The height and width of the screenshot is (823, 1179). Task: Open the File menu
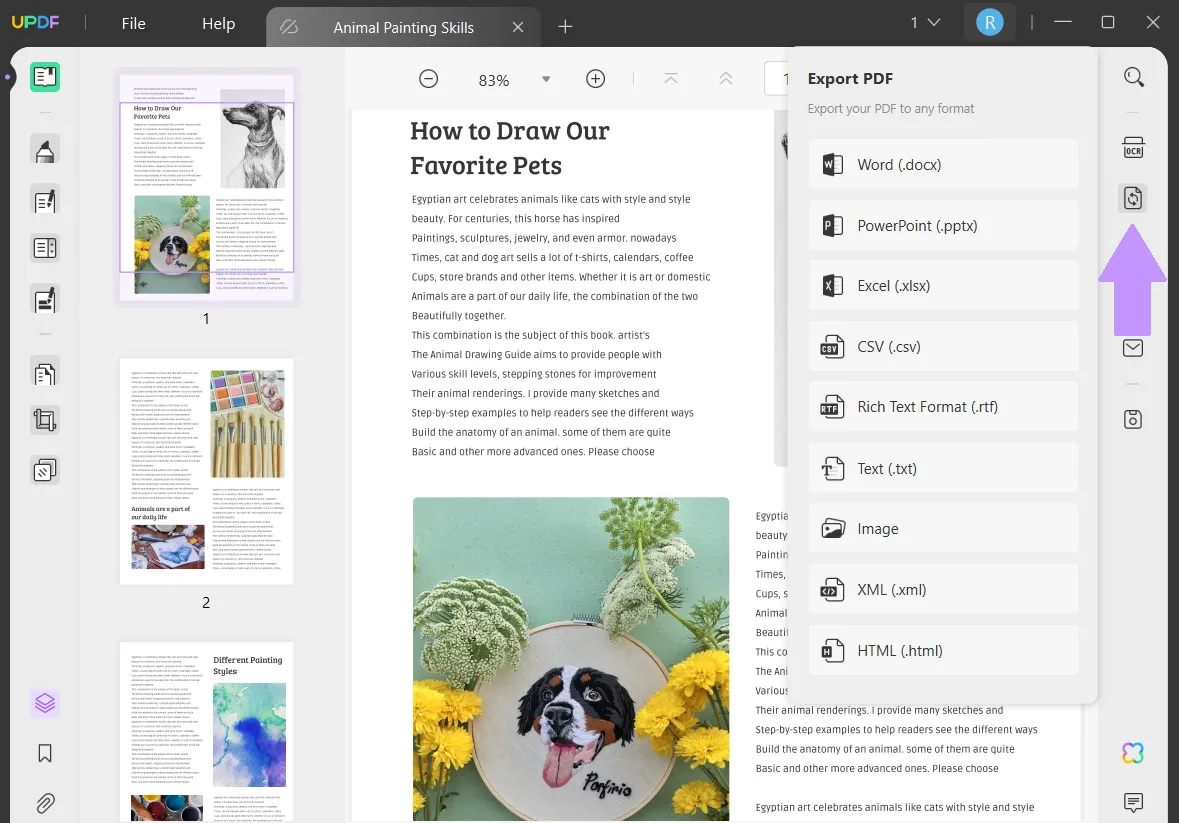[133, 23]
